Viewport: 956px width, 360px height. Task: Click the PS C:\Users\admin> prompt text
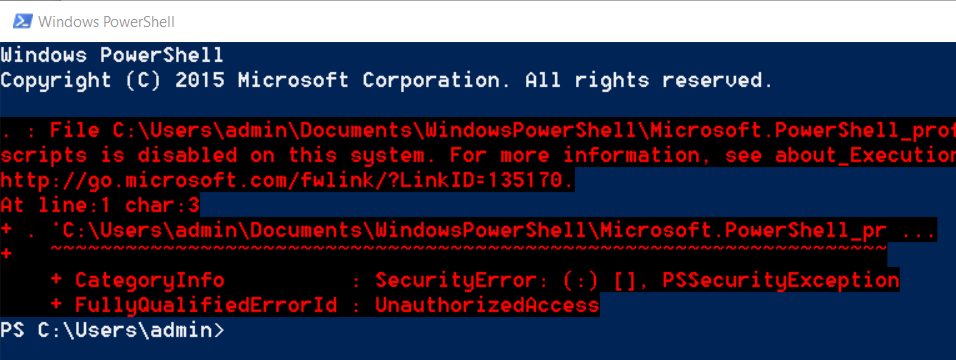[x=112, y=330]
